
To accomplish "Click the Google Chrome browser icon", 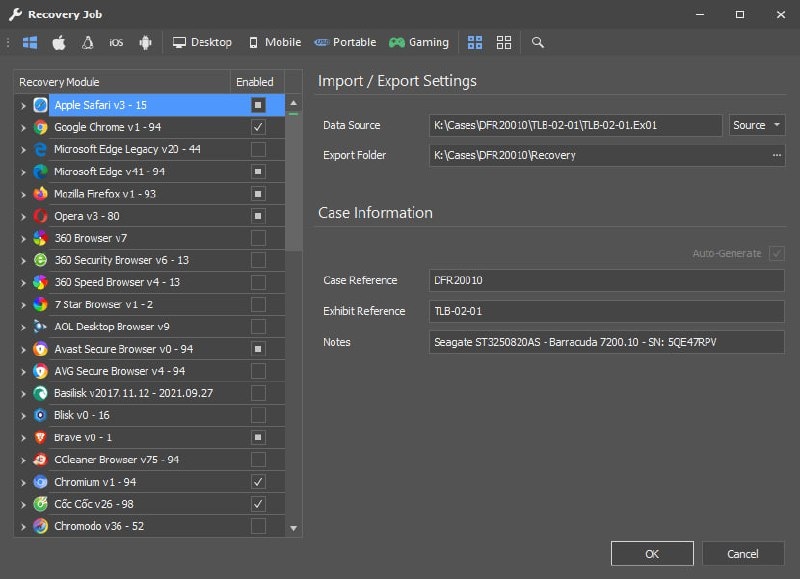I will (x=40, y=127).
